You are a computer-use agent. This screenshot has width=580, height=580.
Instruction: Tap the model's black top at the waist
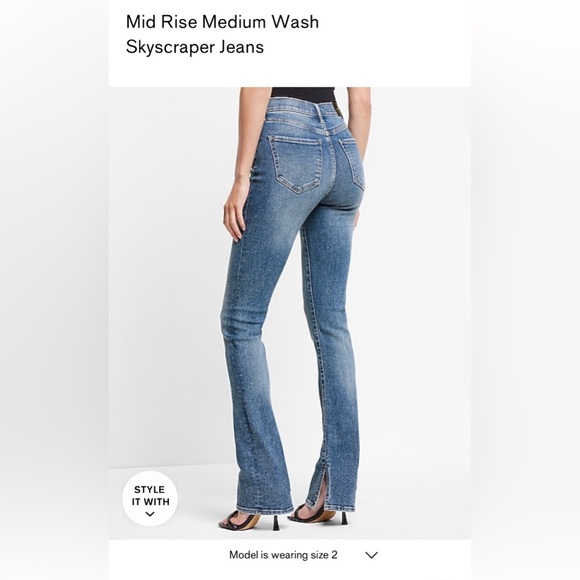303,92
